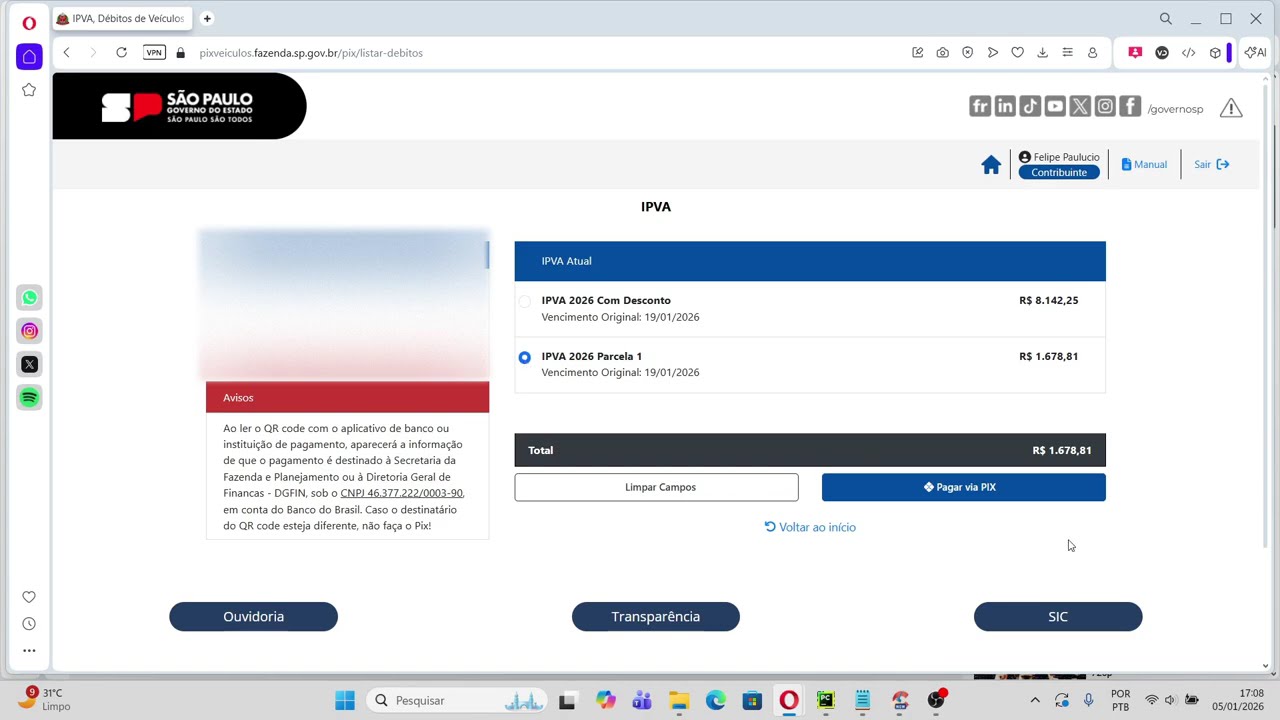Open X (Twitter) in the Opera sidebar
1280x720 pixels.
point(29,364)
